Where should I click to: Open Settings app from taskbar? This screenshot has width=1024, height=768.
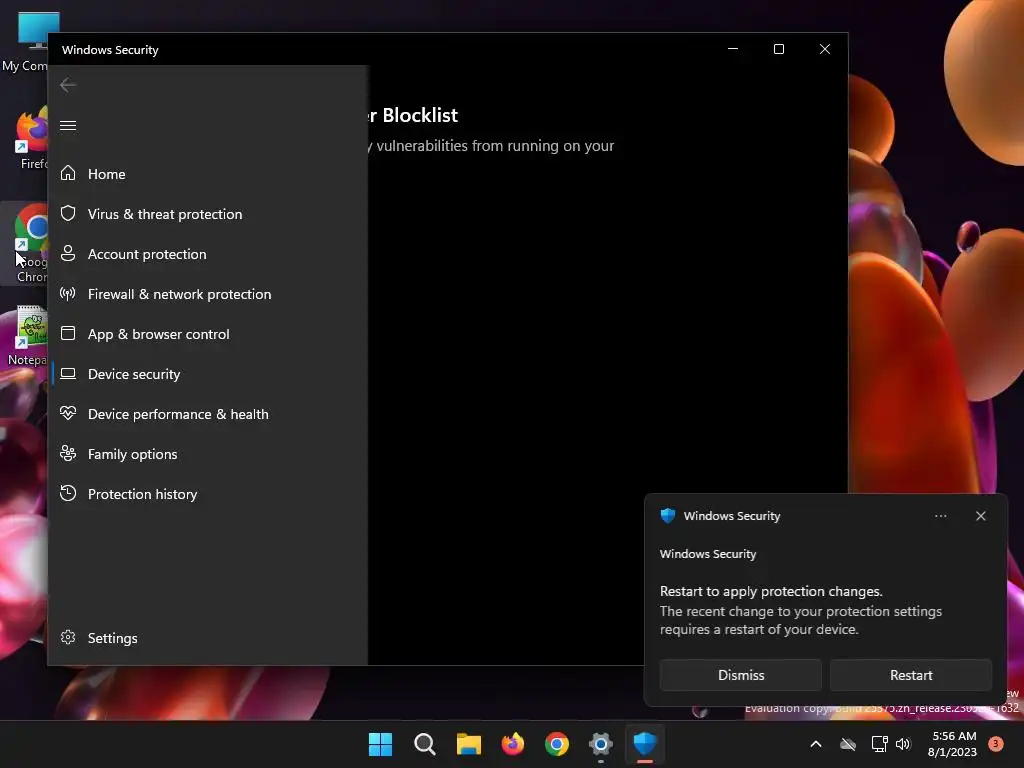pyautogui.click(x=600, y=744)
